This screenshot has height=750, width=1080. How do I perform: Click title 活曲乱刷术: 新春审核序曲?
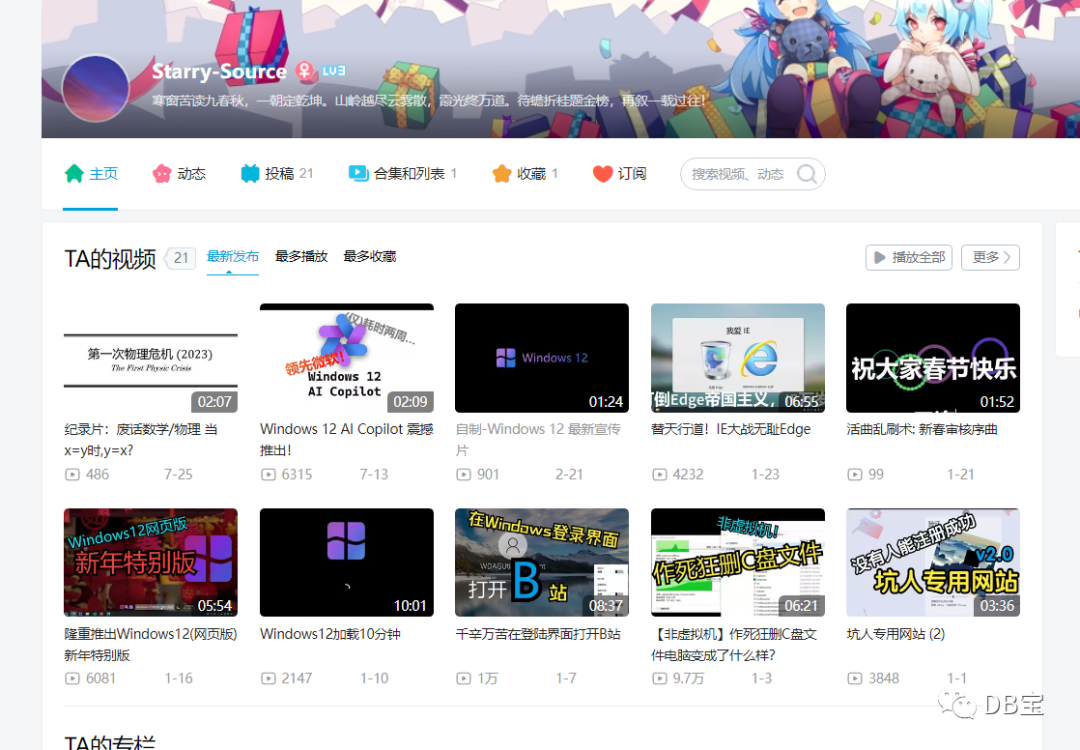pos(922,430)
